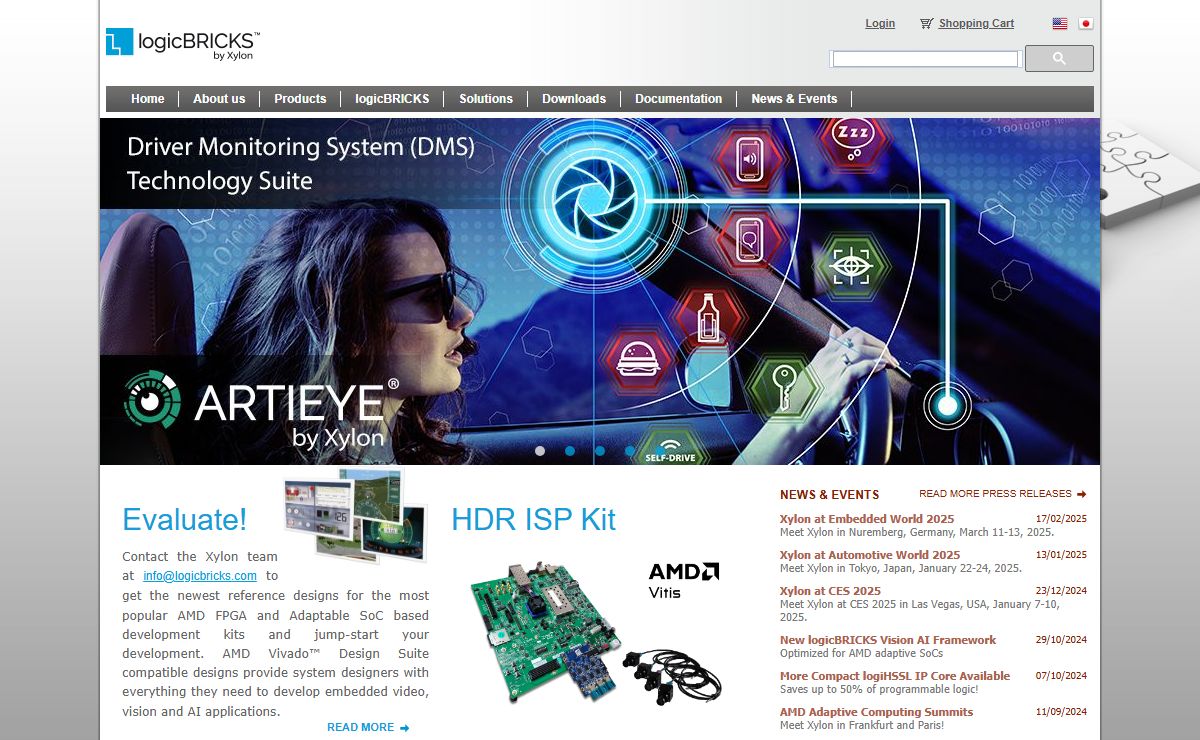Switch to the US English flag
Image resolution: width=1200 pixels, height=740 pixels.
(x=1060, y=23)
